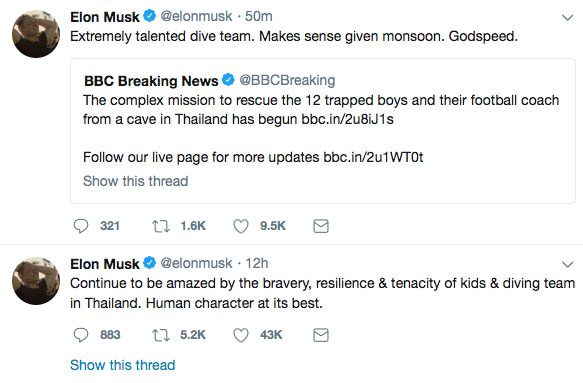Open the BBC Breaking News profile name

tap(151, 81)
